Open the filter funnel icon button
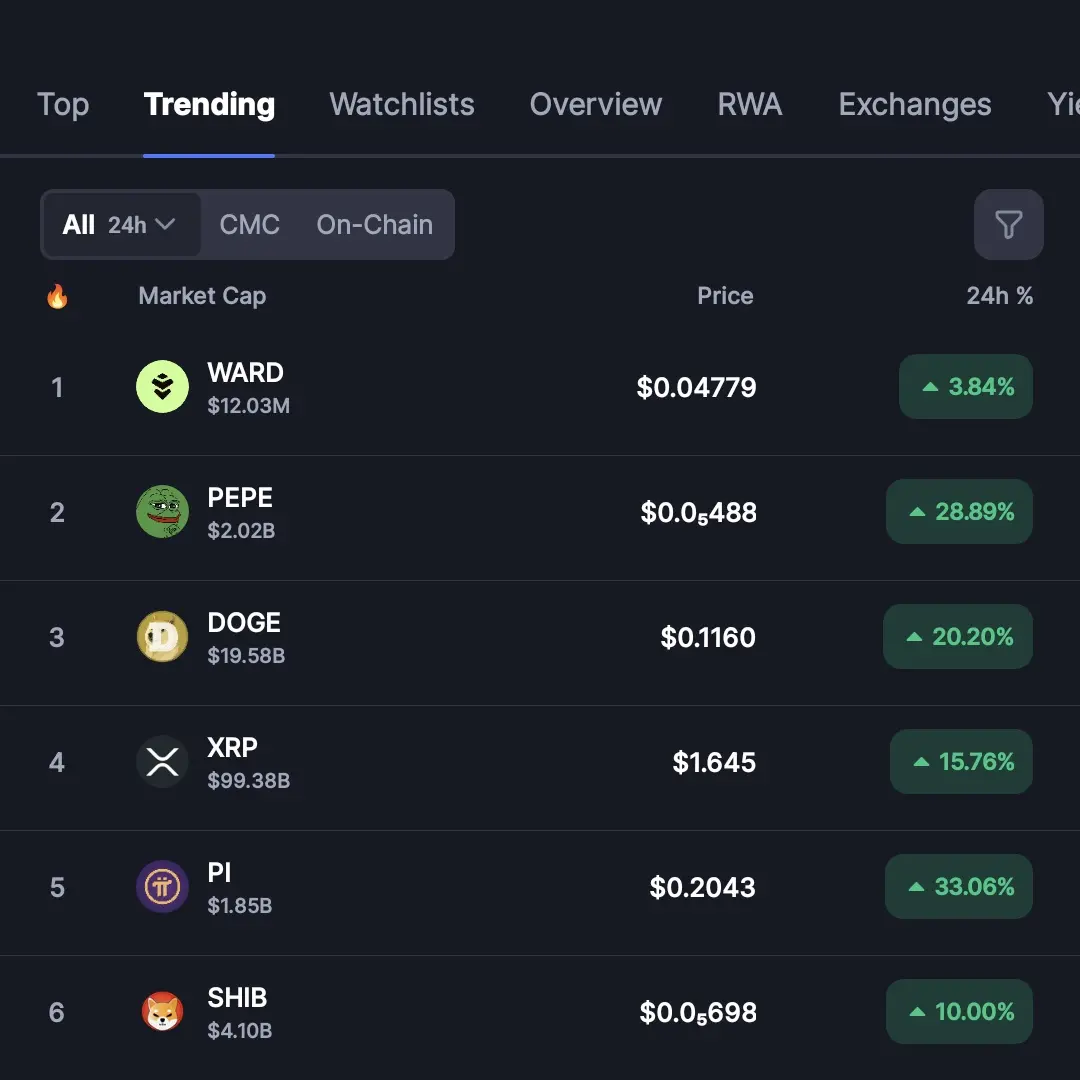Viewport: 1080px width, 1080px height. [x=1008, y=225]
